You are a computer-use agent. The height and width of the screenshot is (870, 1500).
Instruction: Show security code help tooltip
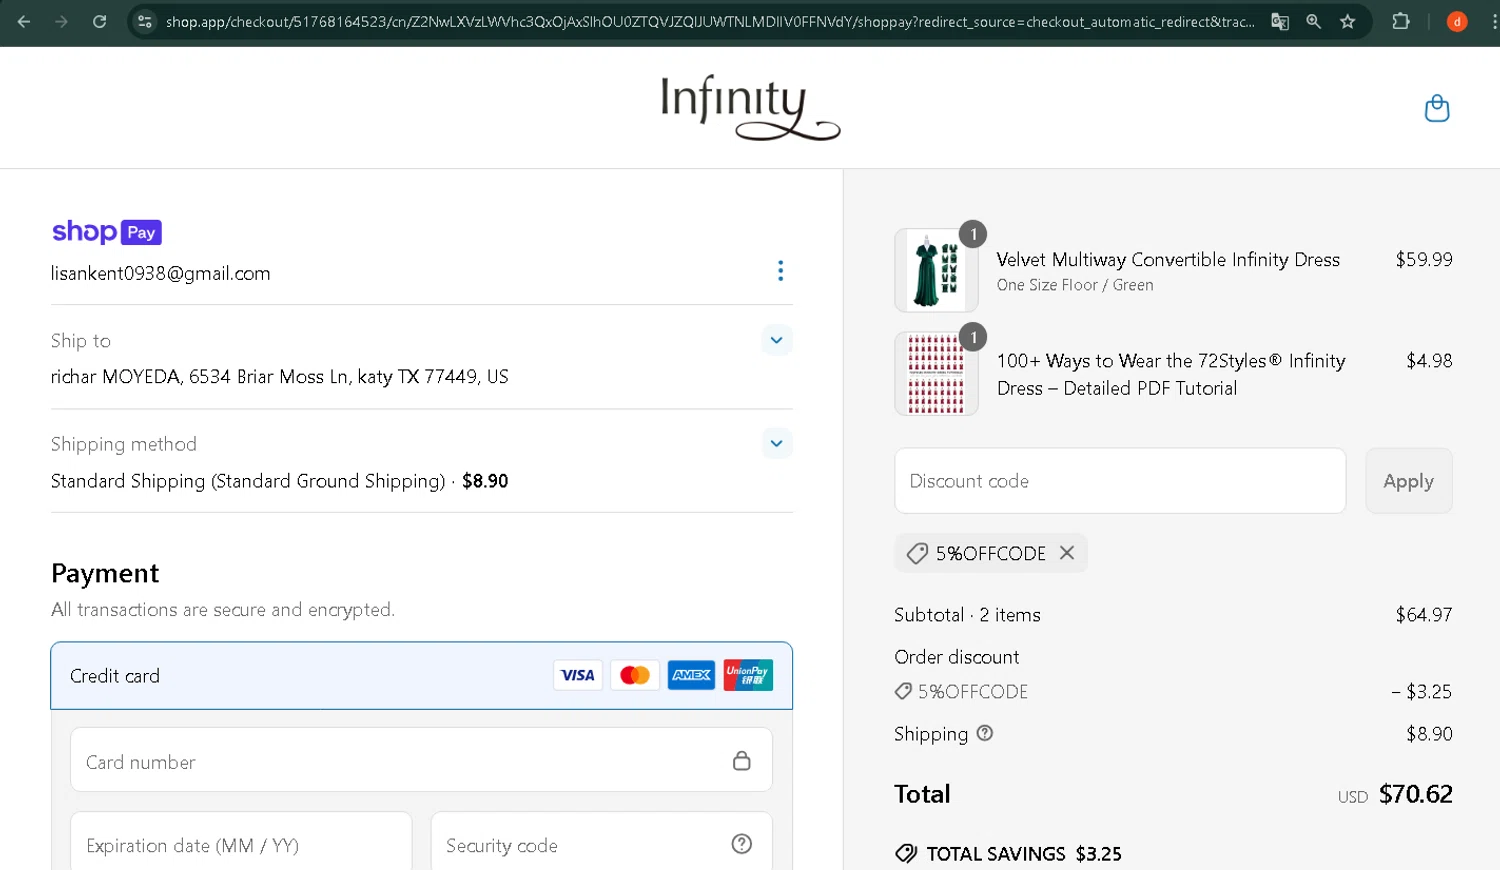pyautogui.click(x=741, y=844)
